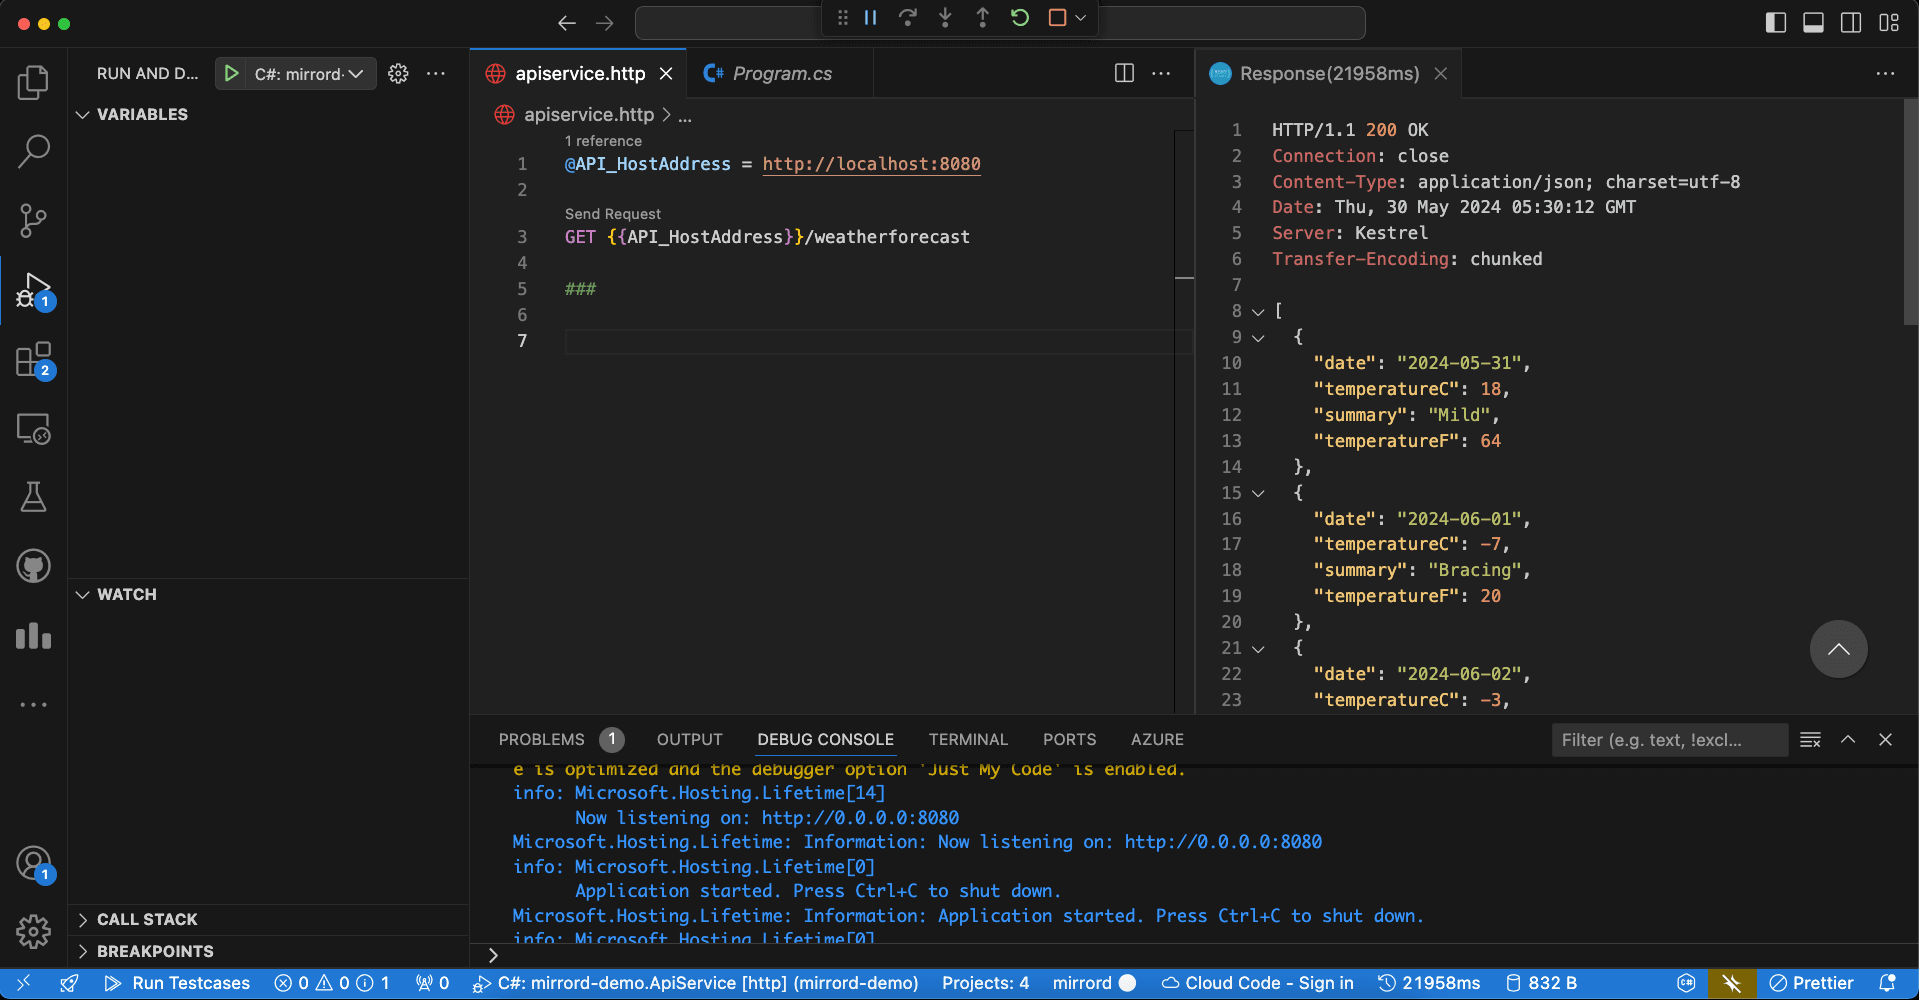
Task: Click Step Into in the debug toolbar
Action: point(945,18)
